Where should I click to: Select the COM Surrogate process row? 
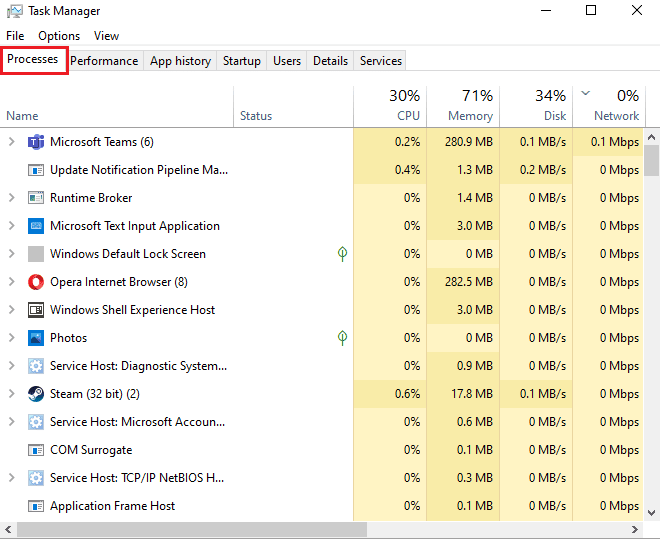coord(322,450)
